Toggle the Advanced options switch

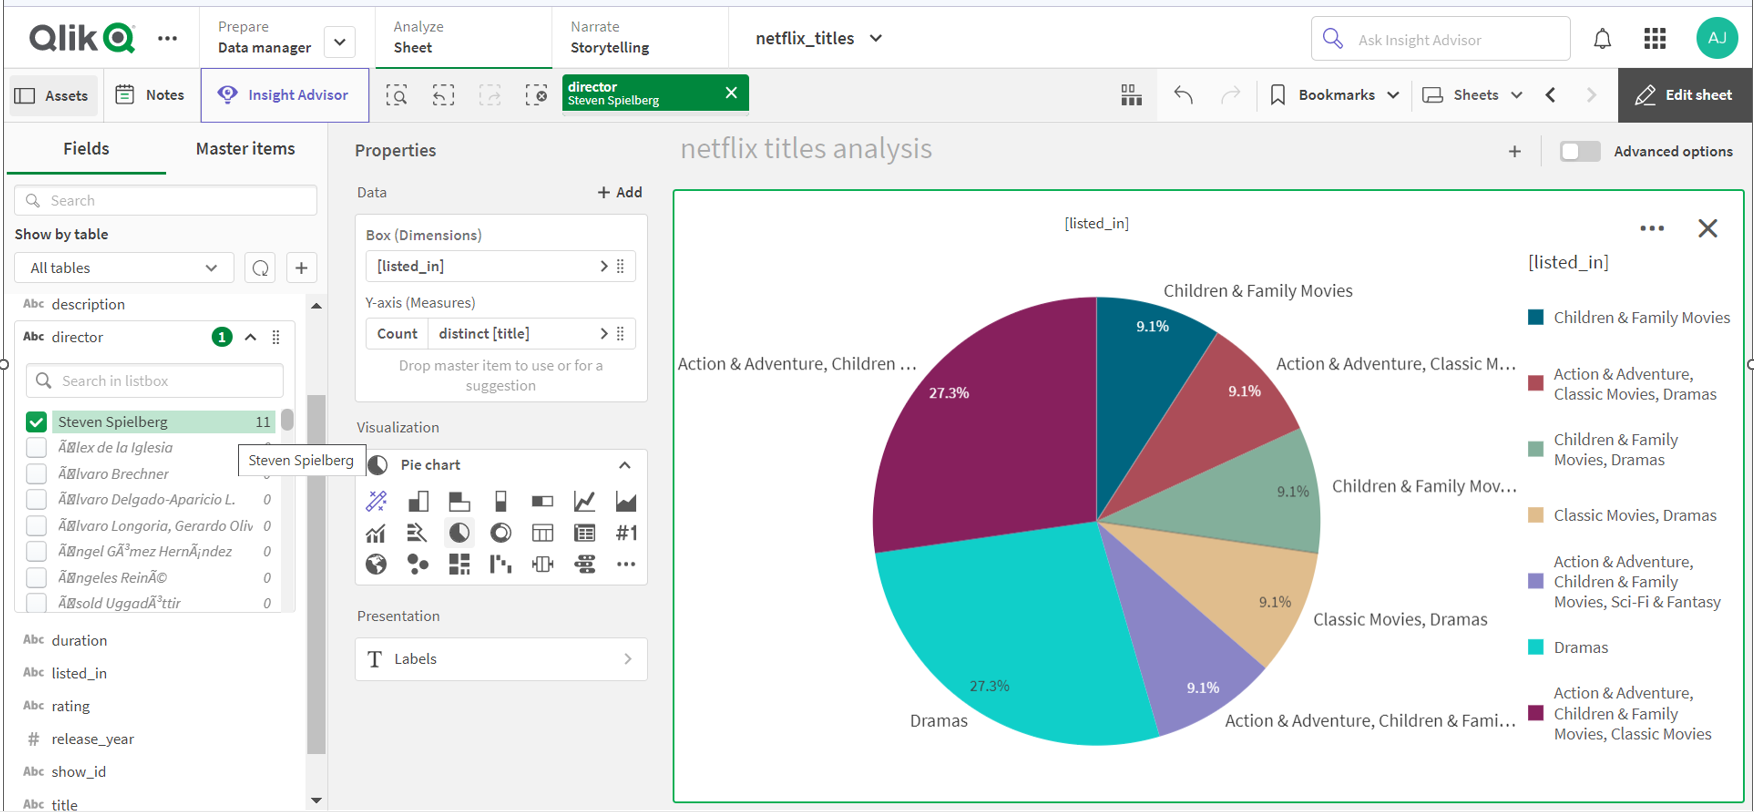1579,151
